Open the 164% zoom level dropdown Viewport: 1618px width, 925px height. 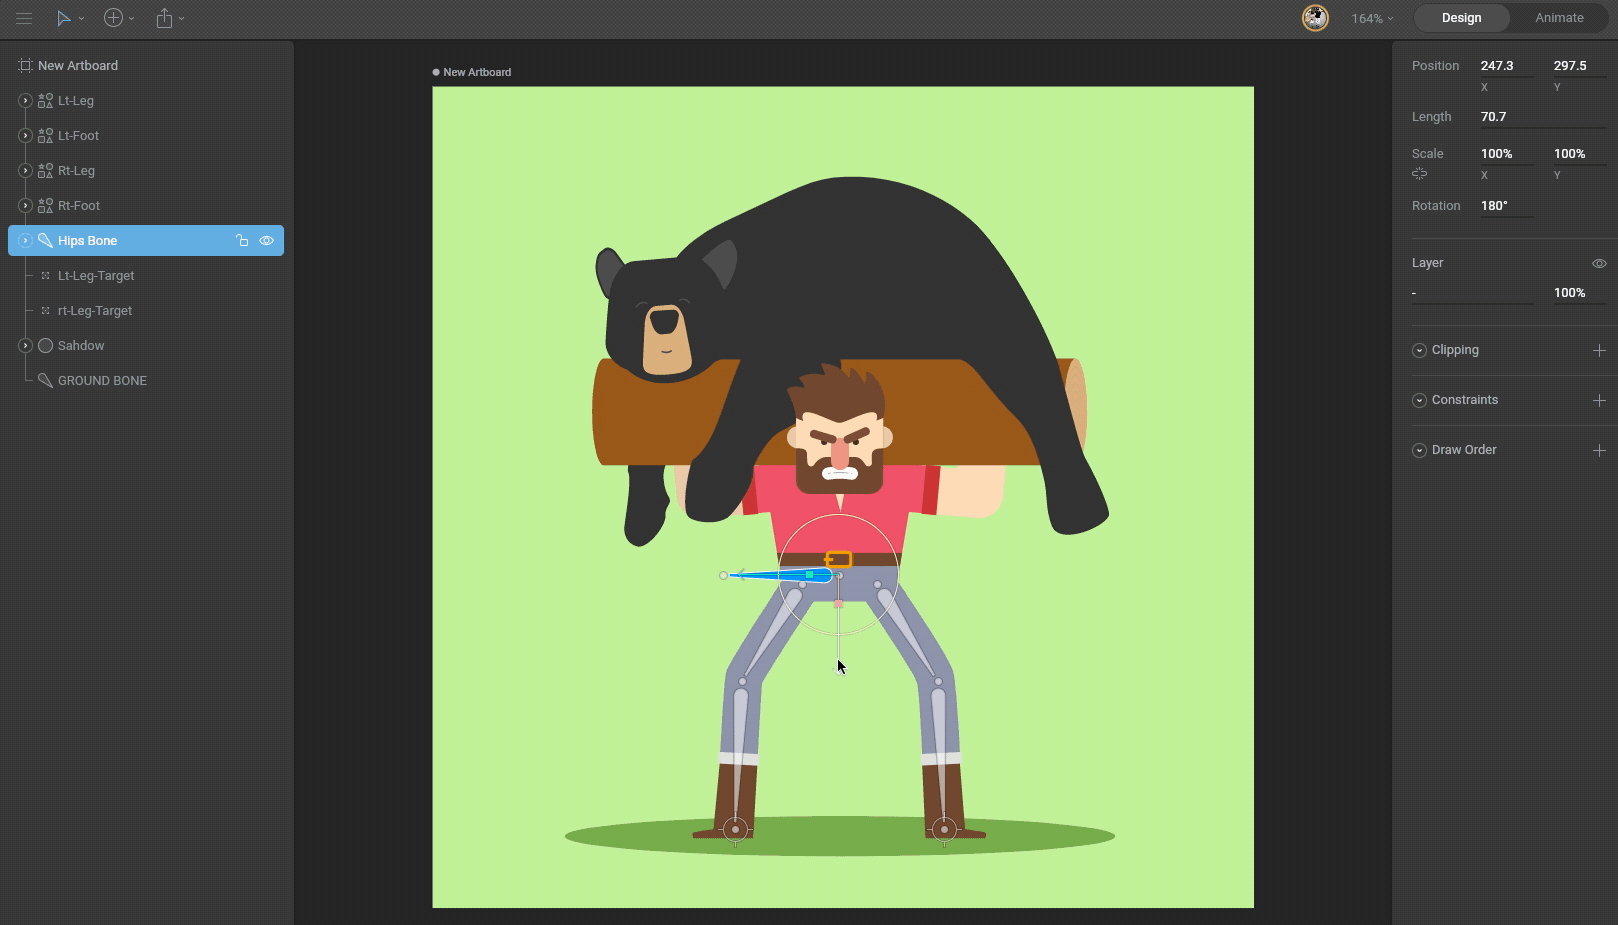(x=1372, y=18)
